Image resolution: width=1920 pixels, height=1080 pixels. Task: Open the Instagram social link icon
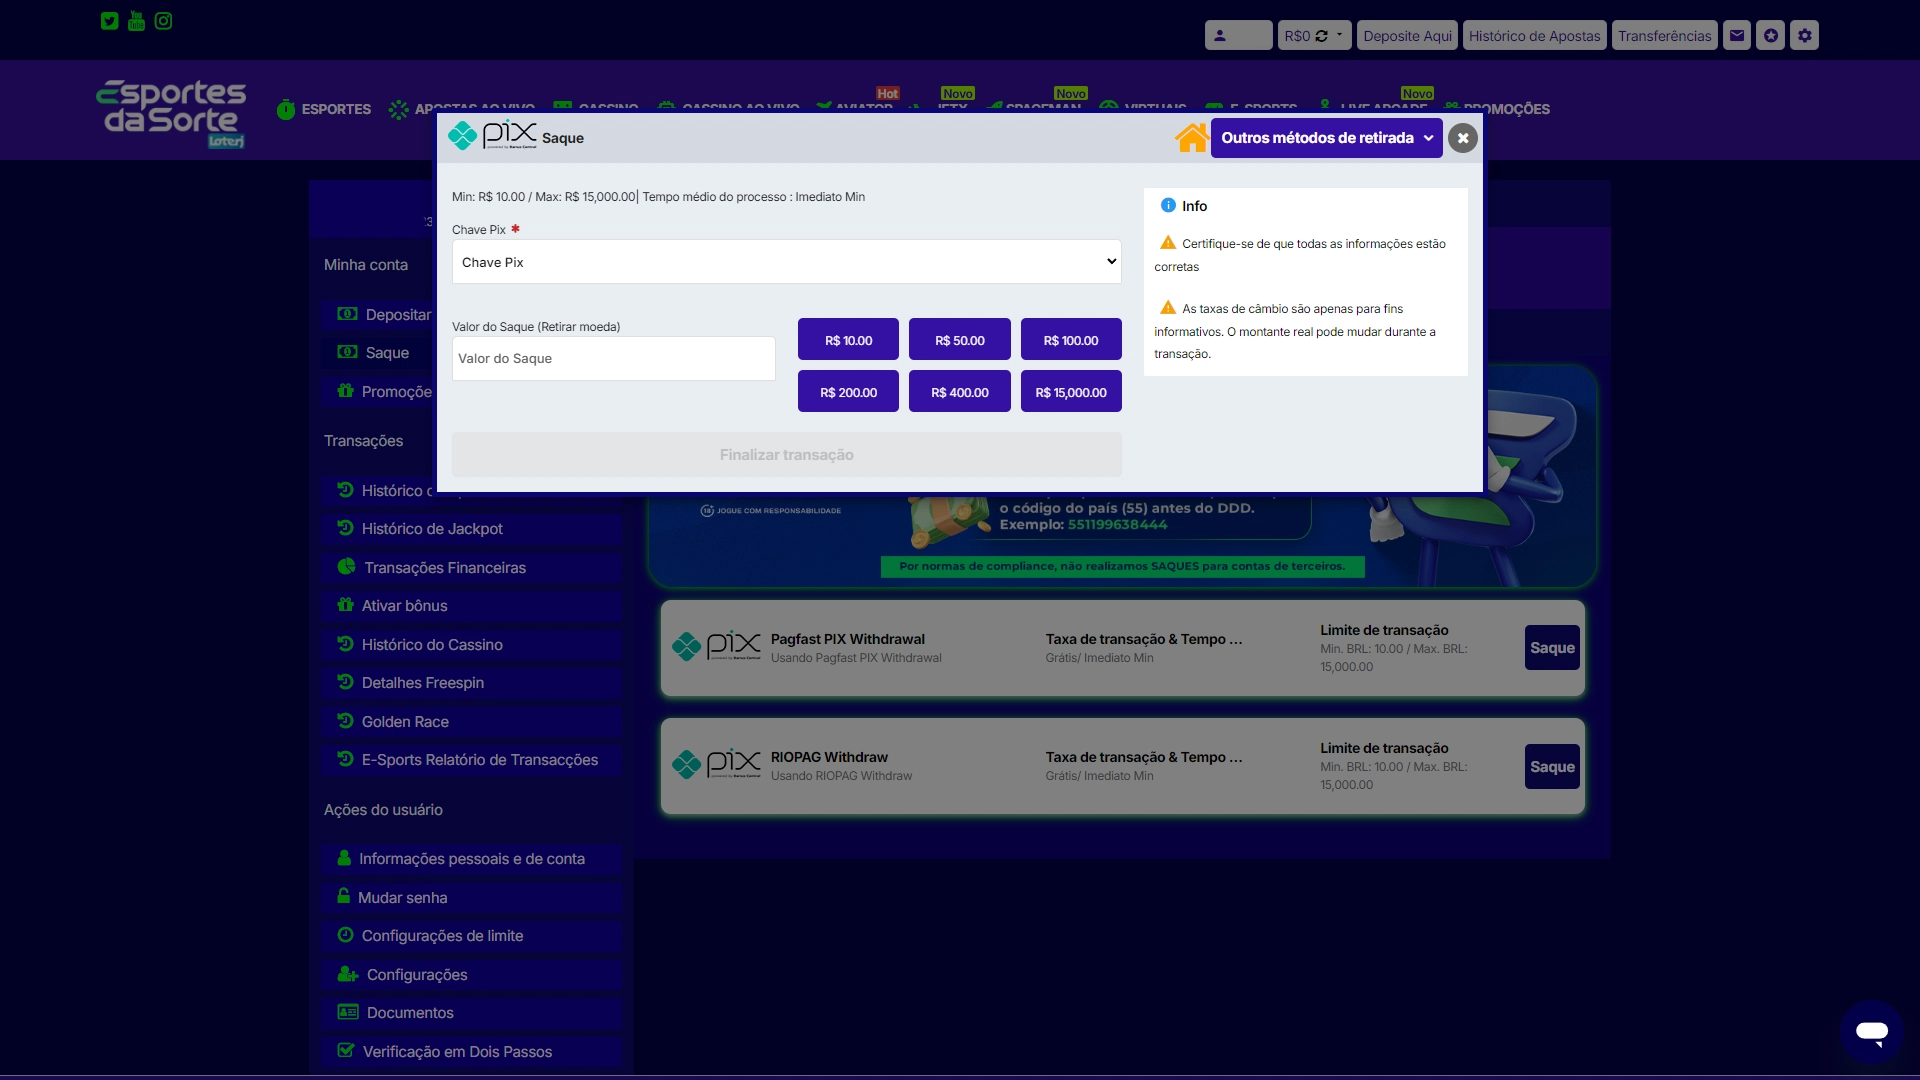pos(164,21)
